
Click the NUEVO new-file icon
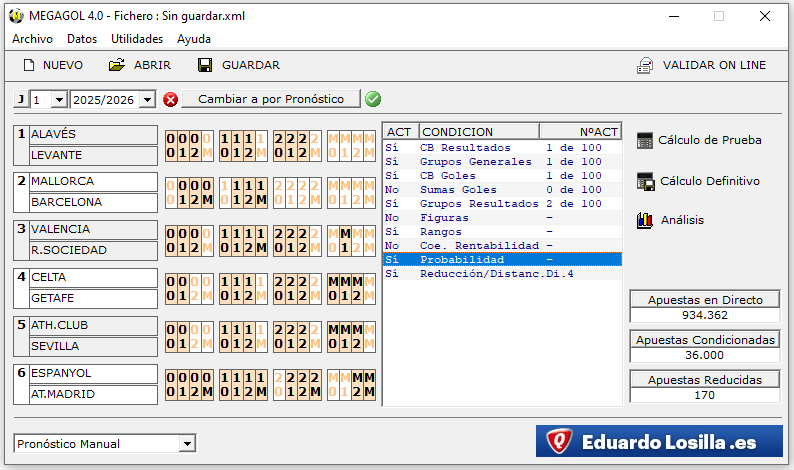pyautogui.click(x=29, y=65)
